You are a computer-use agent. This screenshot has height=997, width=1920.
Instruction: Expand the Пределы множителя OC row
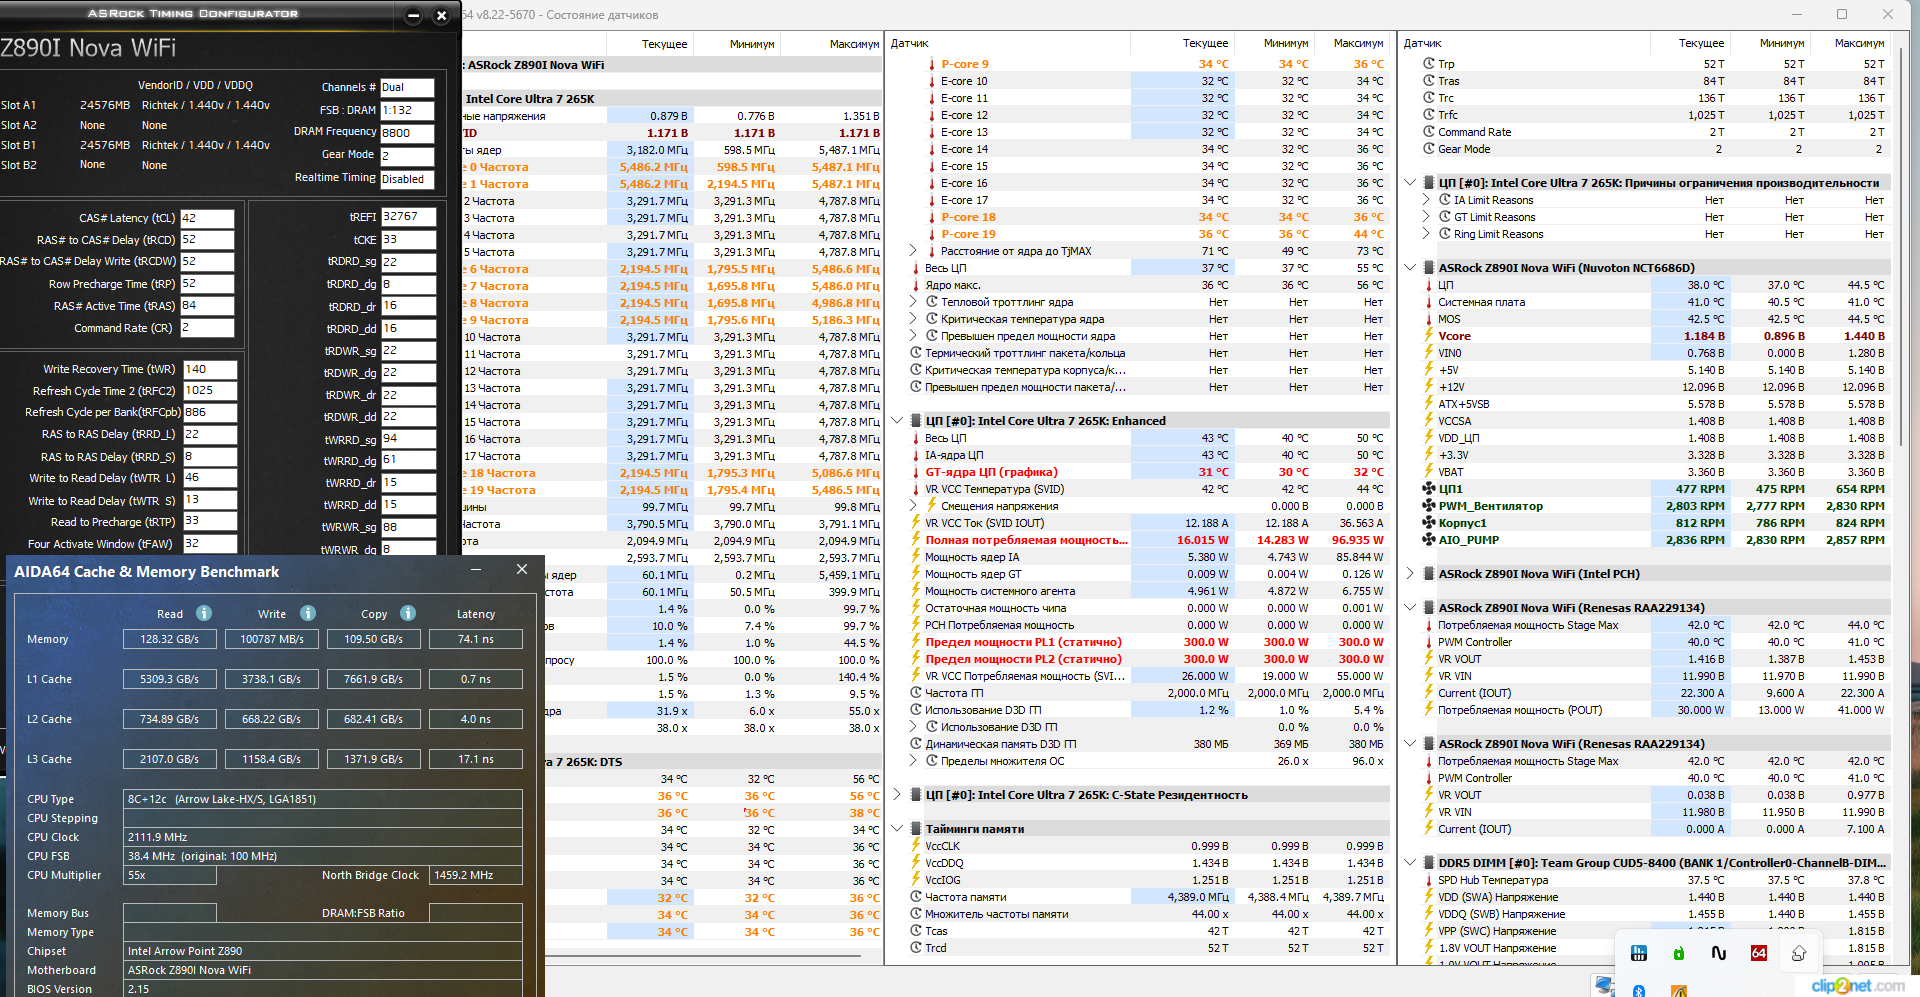tap(914, 761)
